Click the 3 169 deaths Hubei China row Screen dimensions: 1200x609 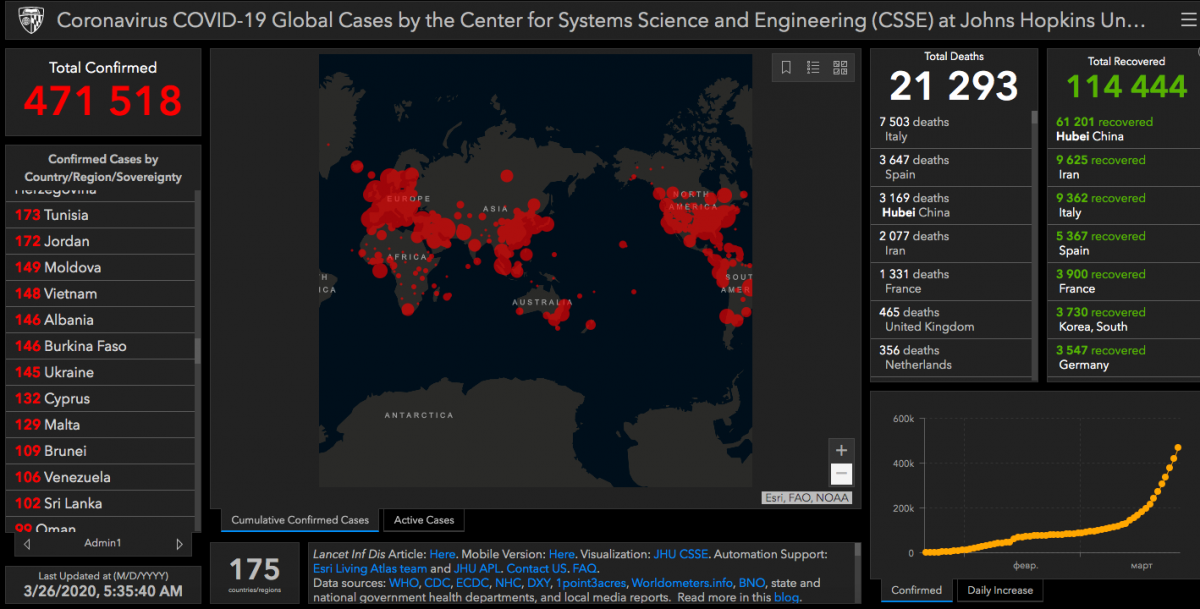click(x=951, y=205)
